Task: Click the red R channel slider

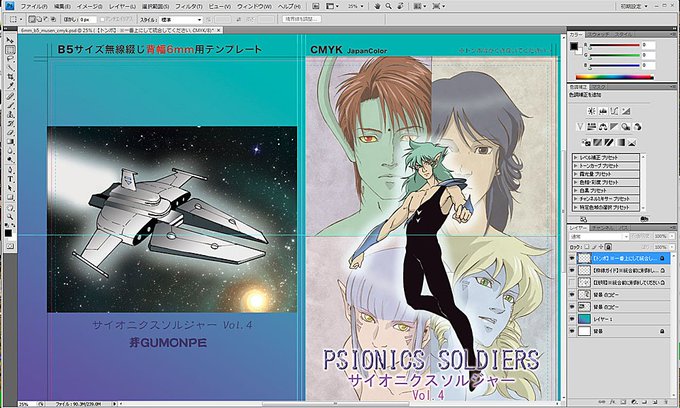Action: (614, 45)
